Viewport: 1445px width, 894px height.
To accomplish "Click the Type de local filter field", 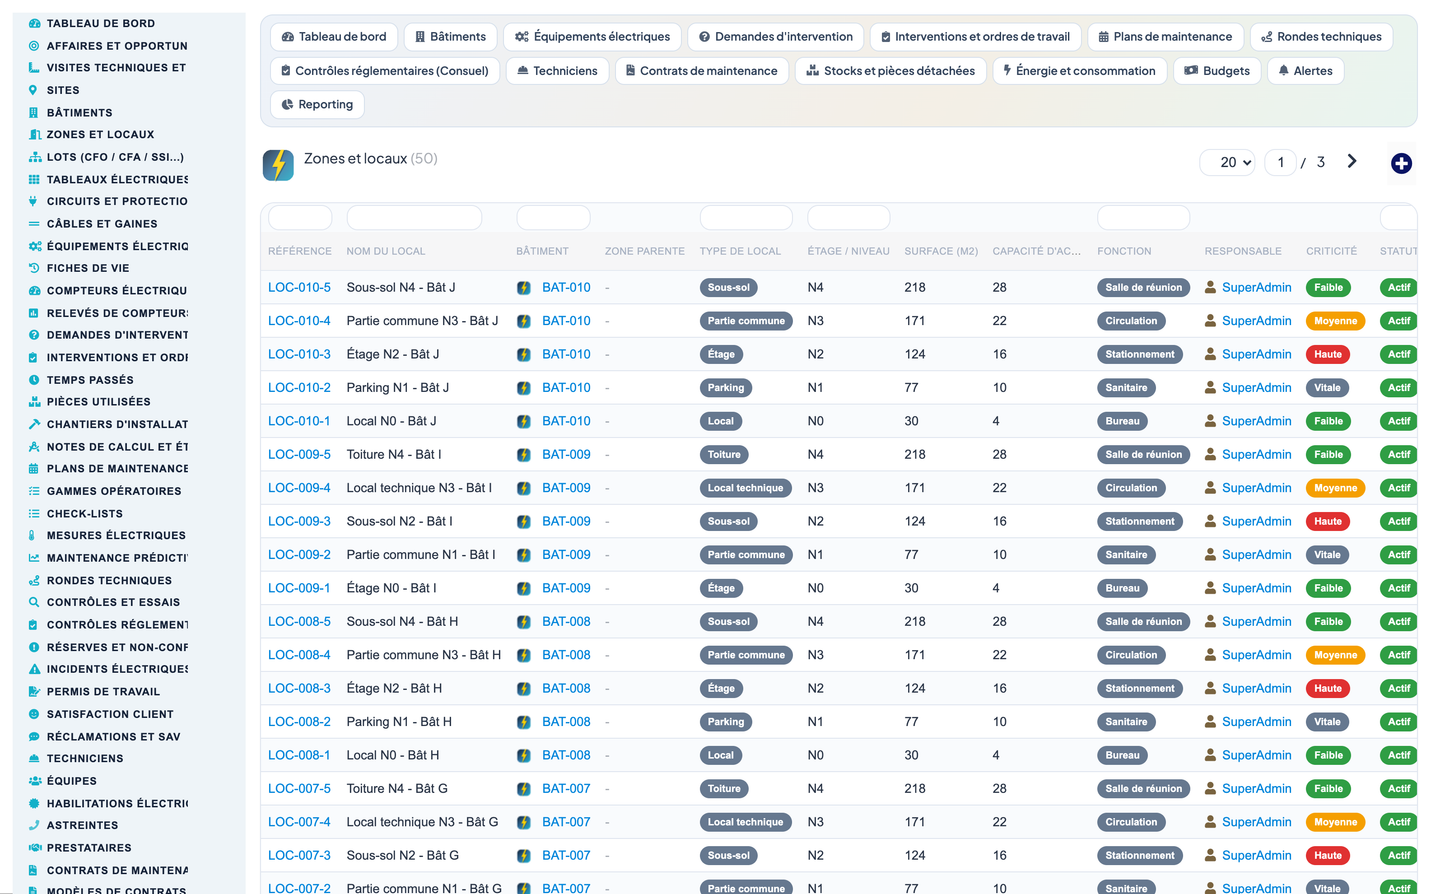I will [746, 217].
